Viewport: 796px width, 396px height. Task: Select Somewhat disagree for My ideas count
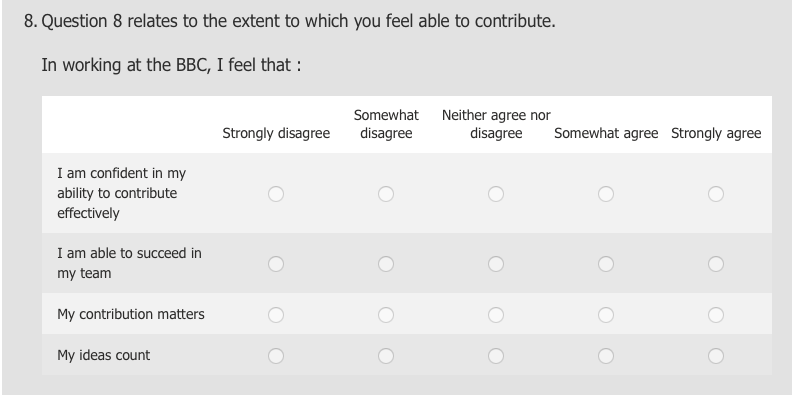tap(386, 356)
